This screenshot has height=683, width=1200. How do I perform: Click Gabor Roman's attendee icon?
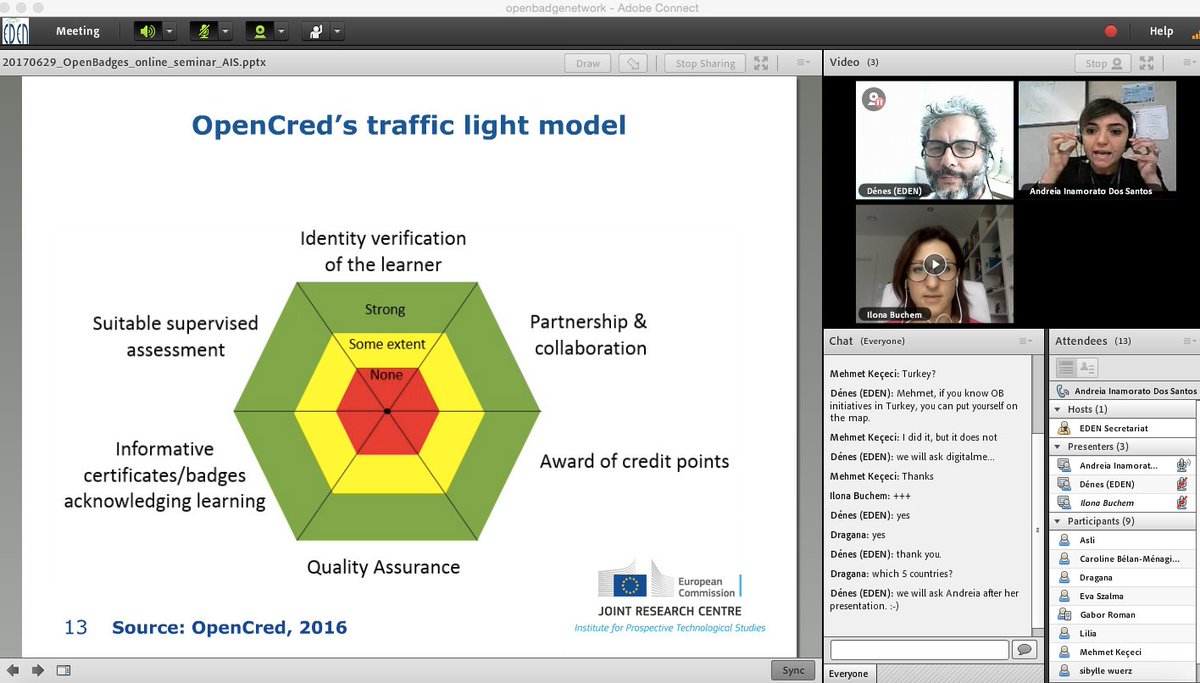1064,615
